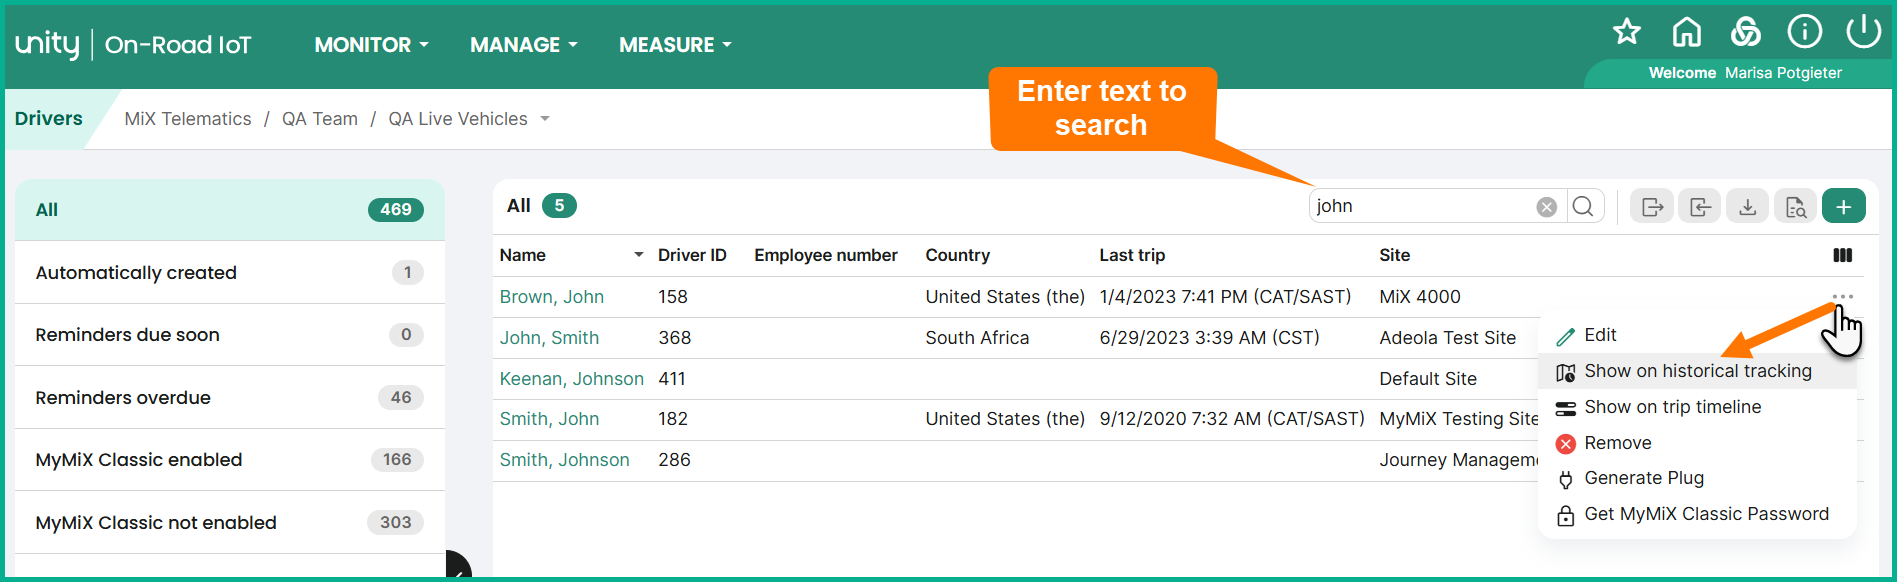Open the MEASURE dropdown menu
The width and height of the screenshot is (1897, 582).
[675, 45]
